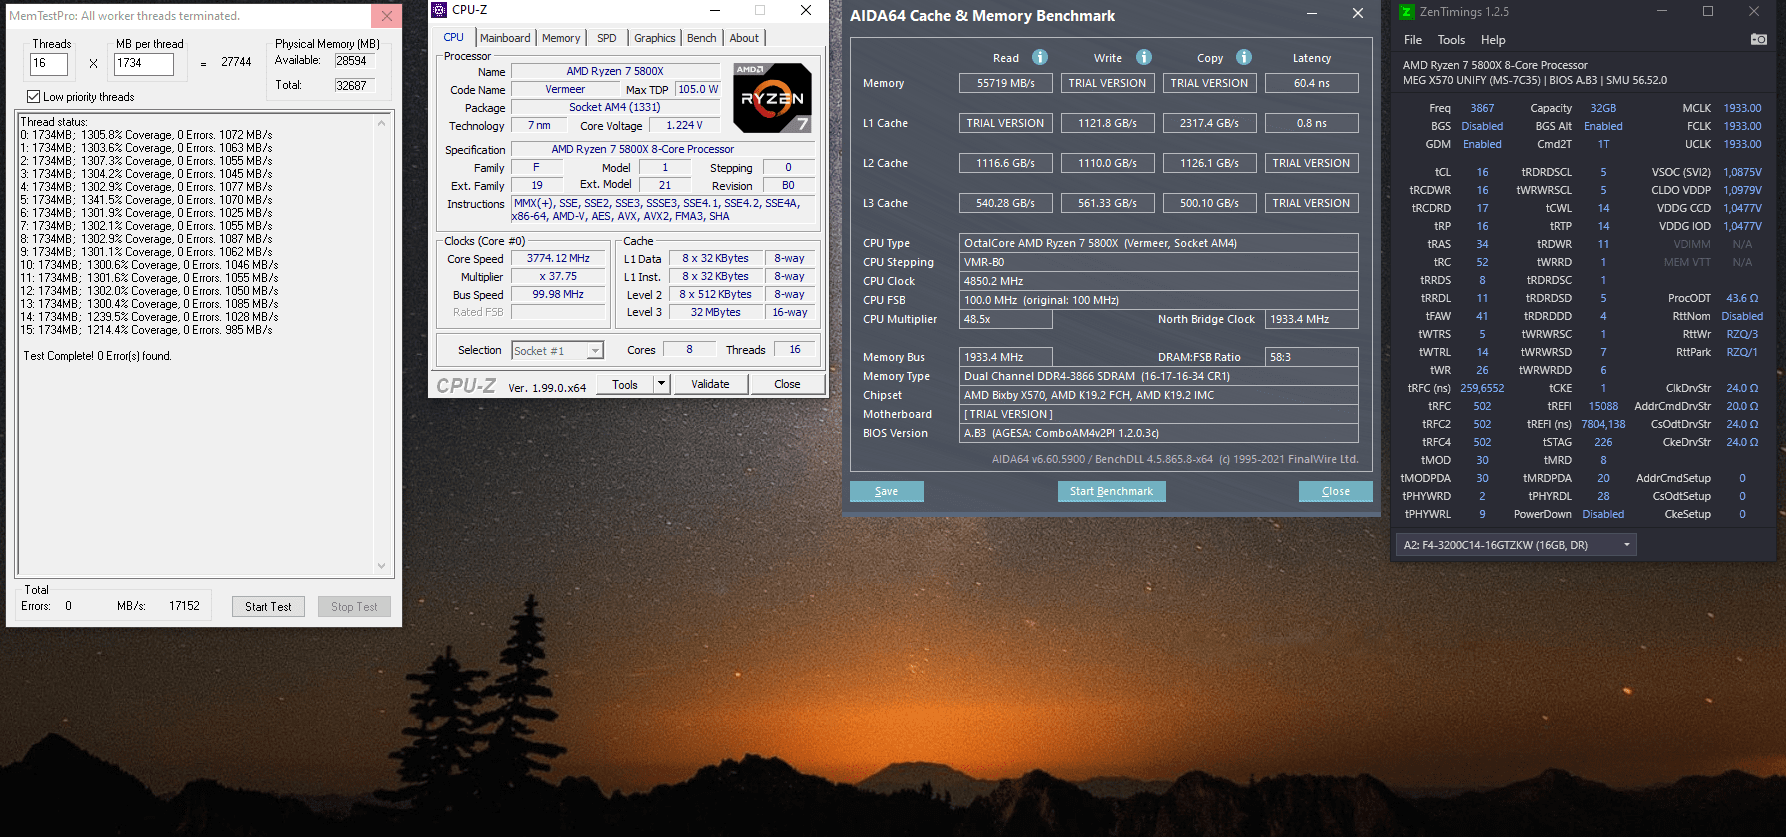Click the ZenTimings screenshot camera icon
The image size is (1786, 837).
click(1759, 39)
